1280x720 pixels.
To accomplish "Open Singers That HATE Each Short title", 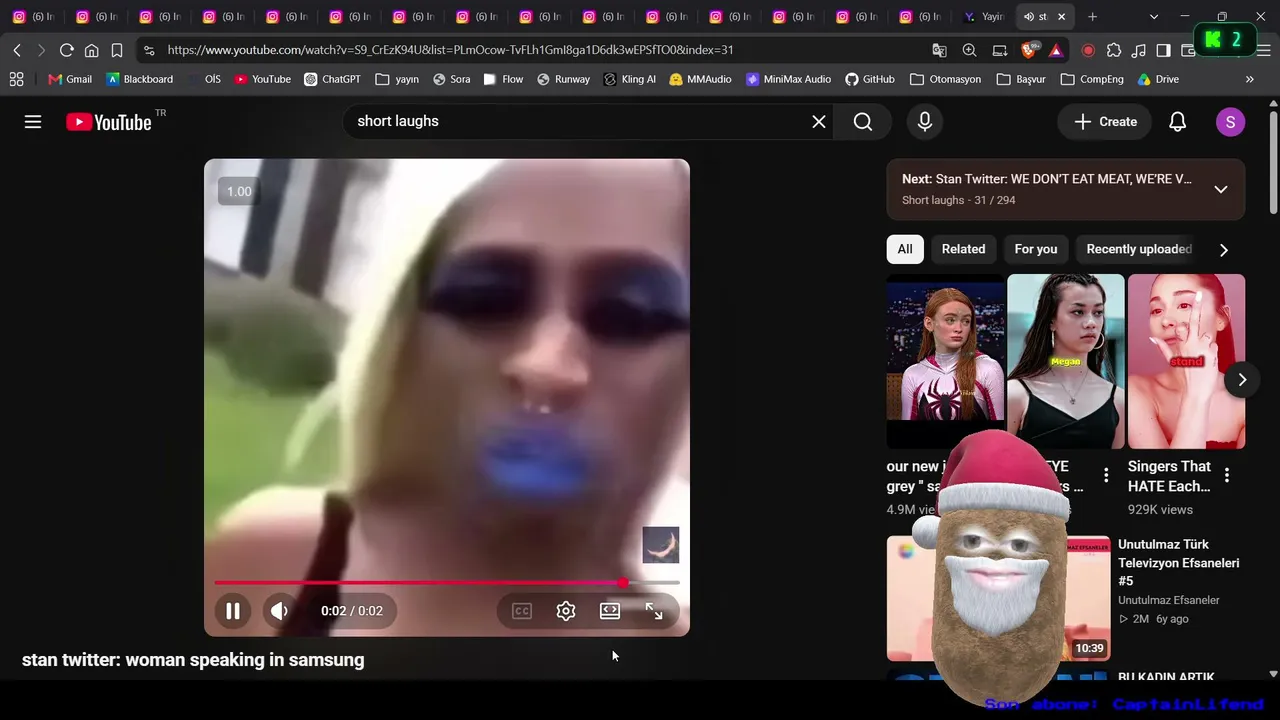I will click(x=1169, y=476).
